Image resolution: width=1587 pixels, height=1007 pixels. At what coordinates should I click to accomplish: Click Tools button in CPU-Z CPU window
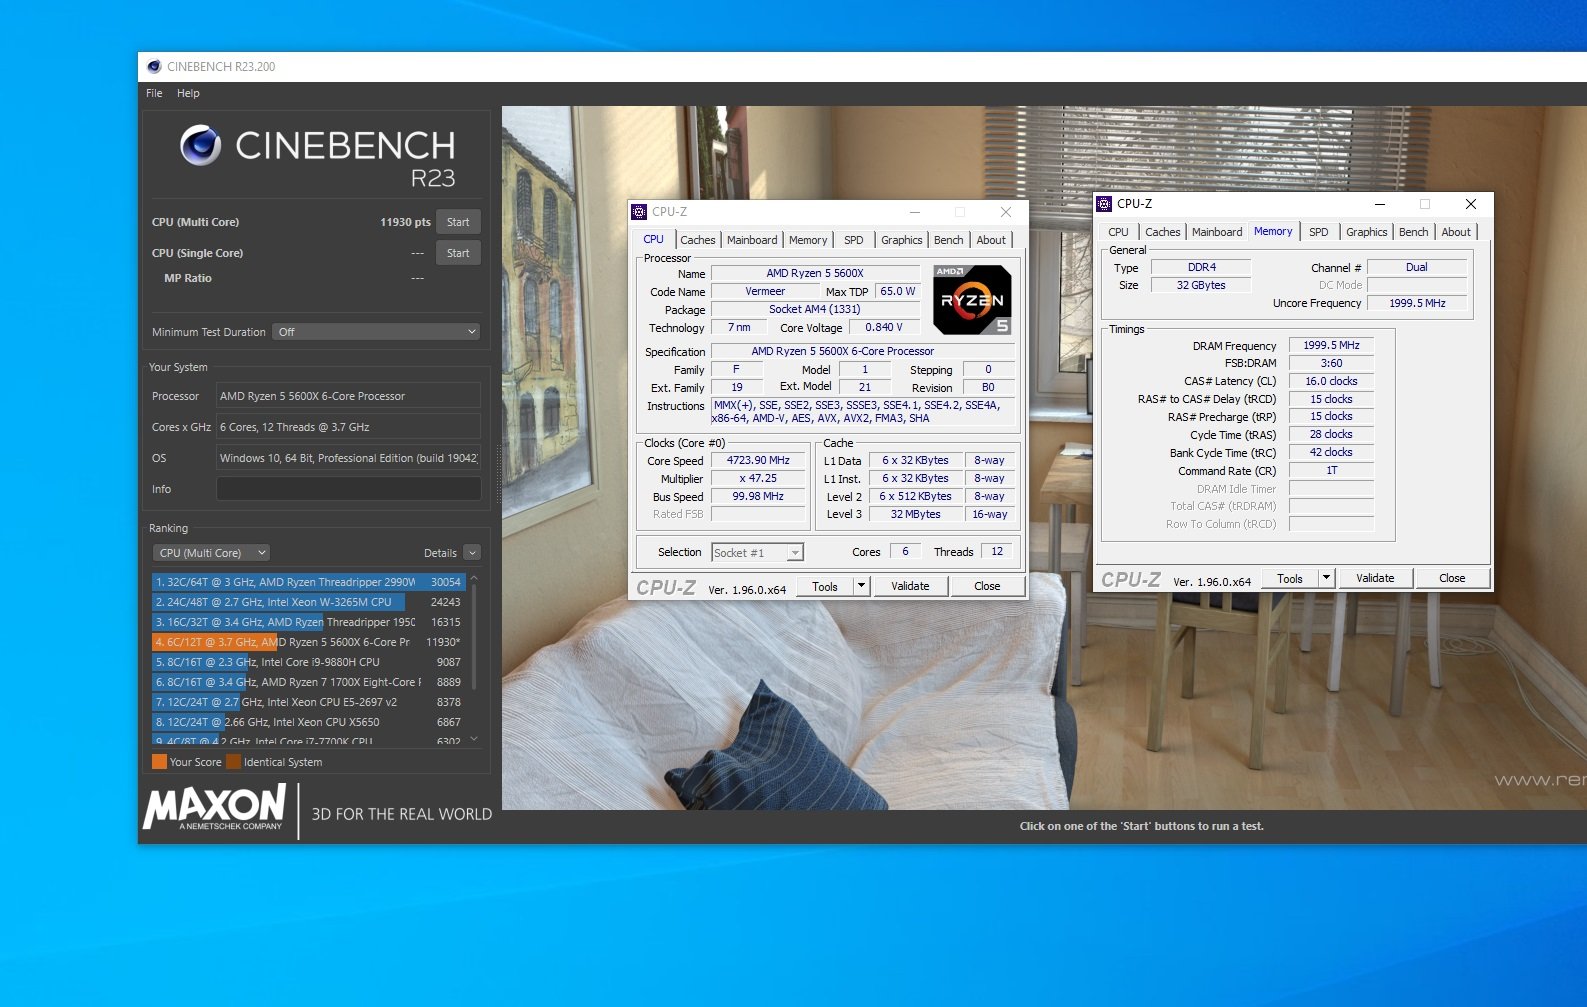(825, 587)
